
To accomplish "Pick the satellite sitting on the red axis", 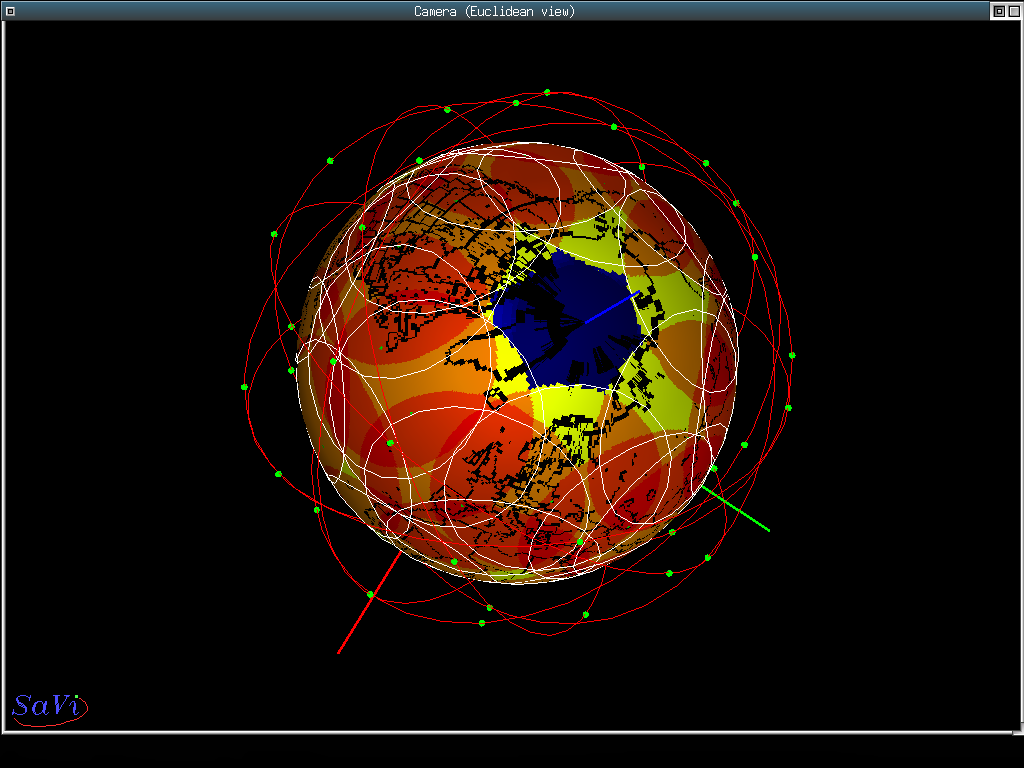I will tap(370, 595).
